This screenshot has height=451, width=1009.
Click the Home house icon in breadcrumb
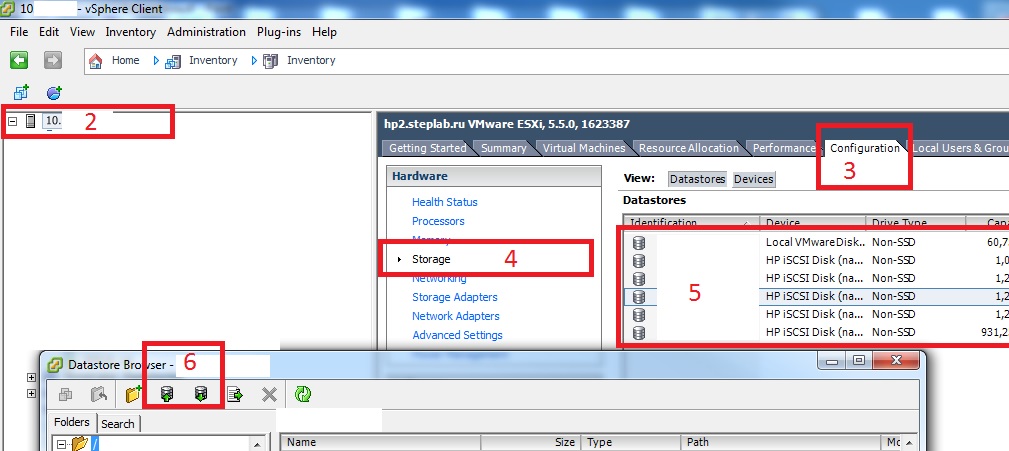click(x=96, y=61)
